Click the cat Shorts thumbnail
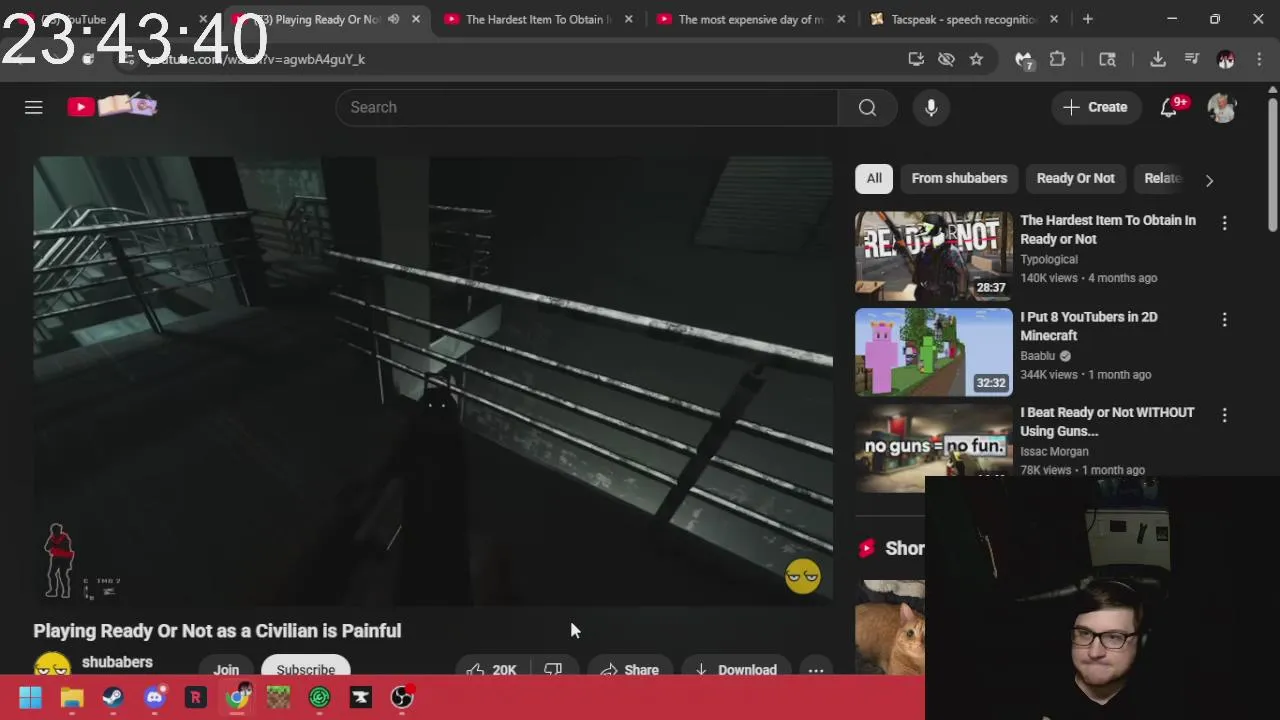This screenshot has width=1280, height=720. (890, 628)
